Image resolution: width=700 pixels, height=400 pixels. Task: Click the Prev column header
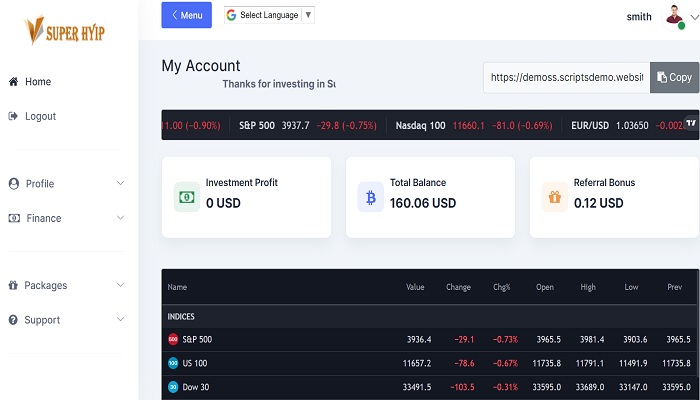(x=675, y=287)
